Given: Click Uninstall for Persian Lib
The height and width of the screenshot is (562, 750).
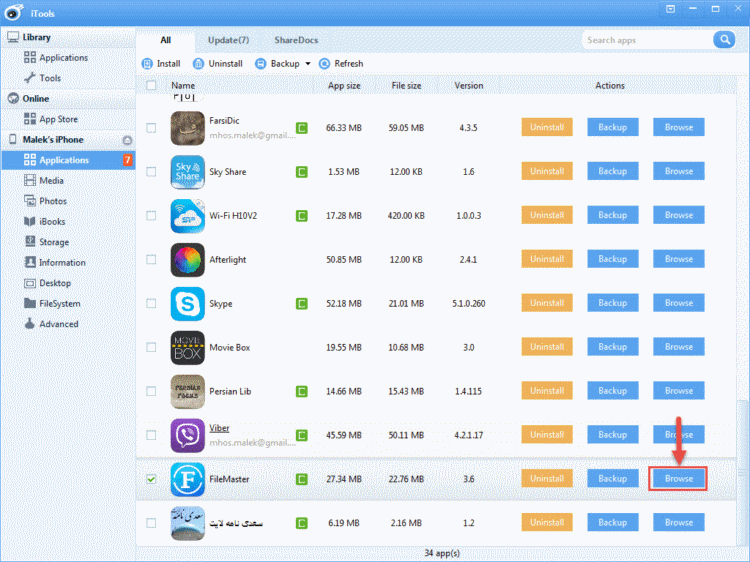Looking at the screenshot, I should click(547, 391).
